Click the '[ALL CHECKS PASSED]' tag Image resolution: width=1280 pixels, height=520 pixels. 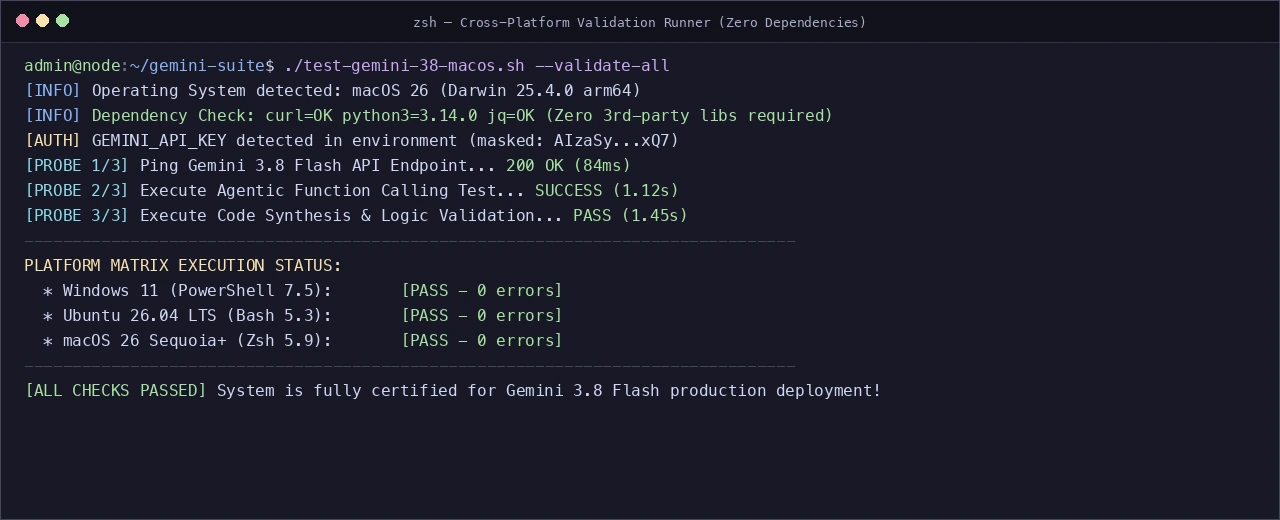[116, 391]
